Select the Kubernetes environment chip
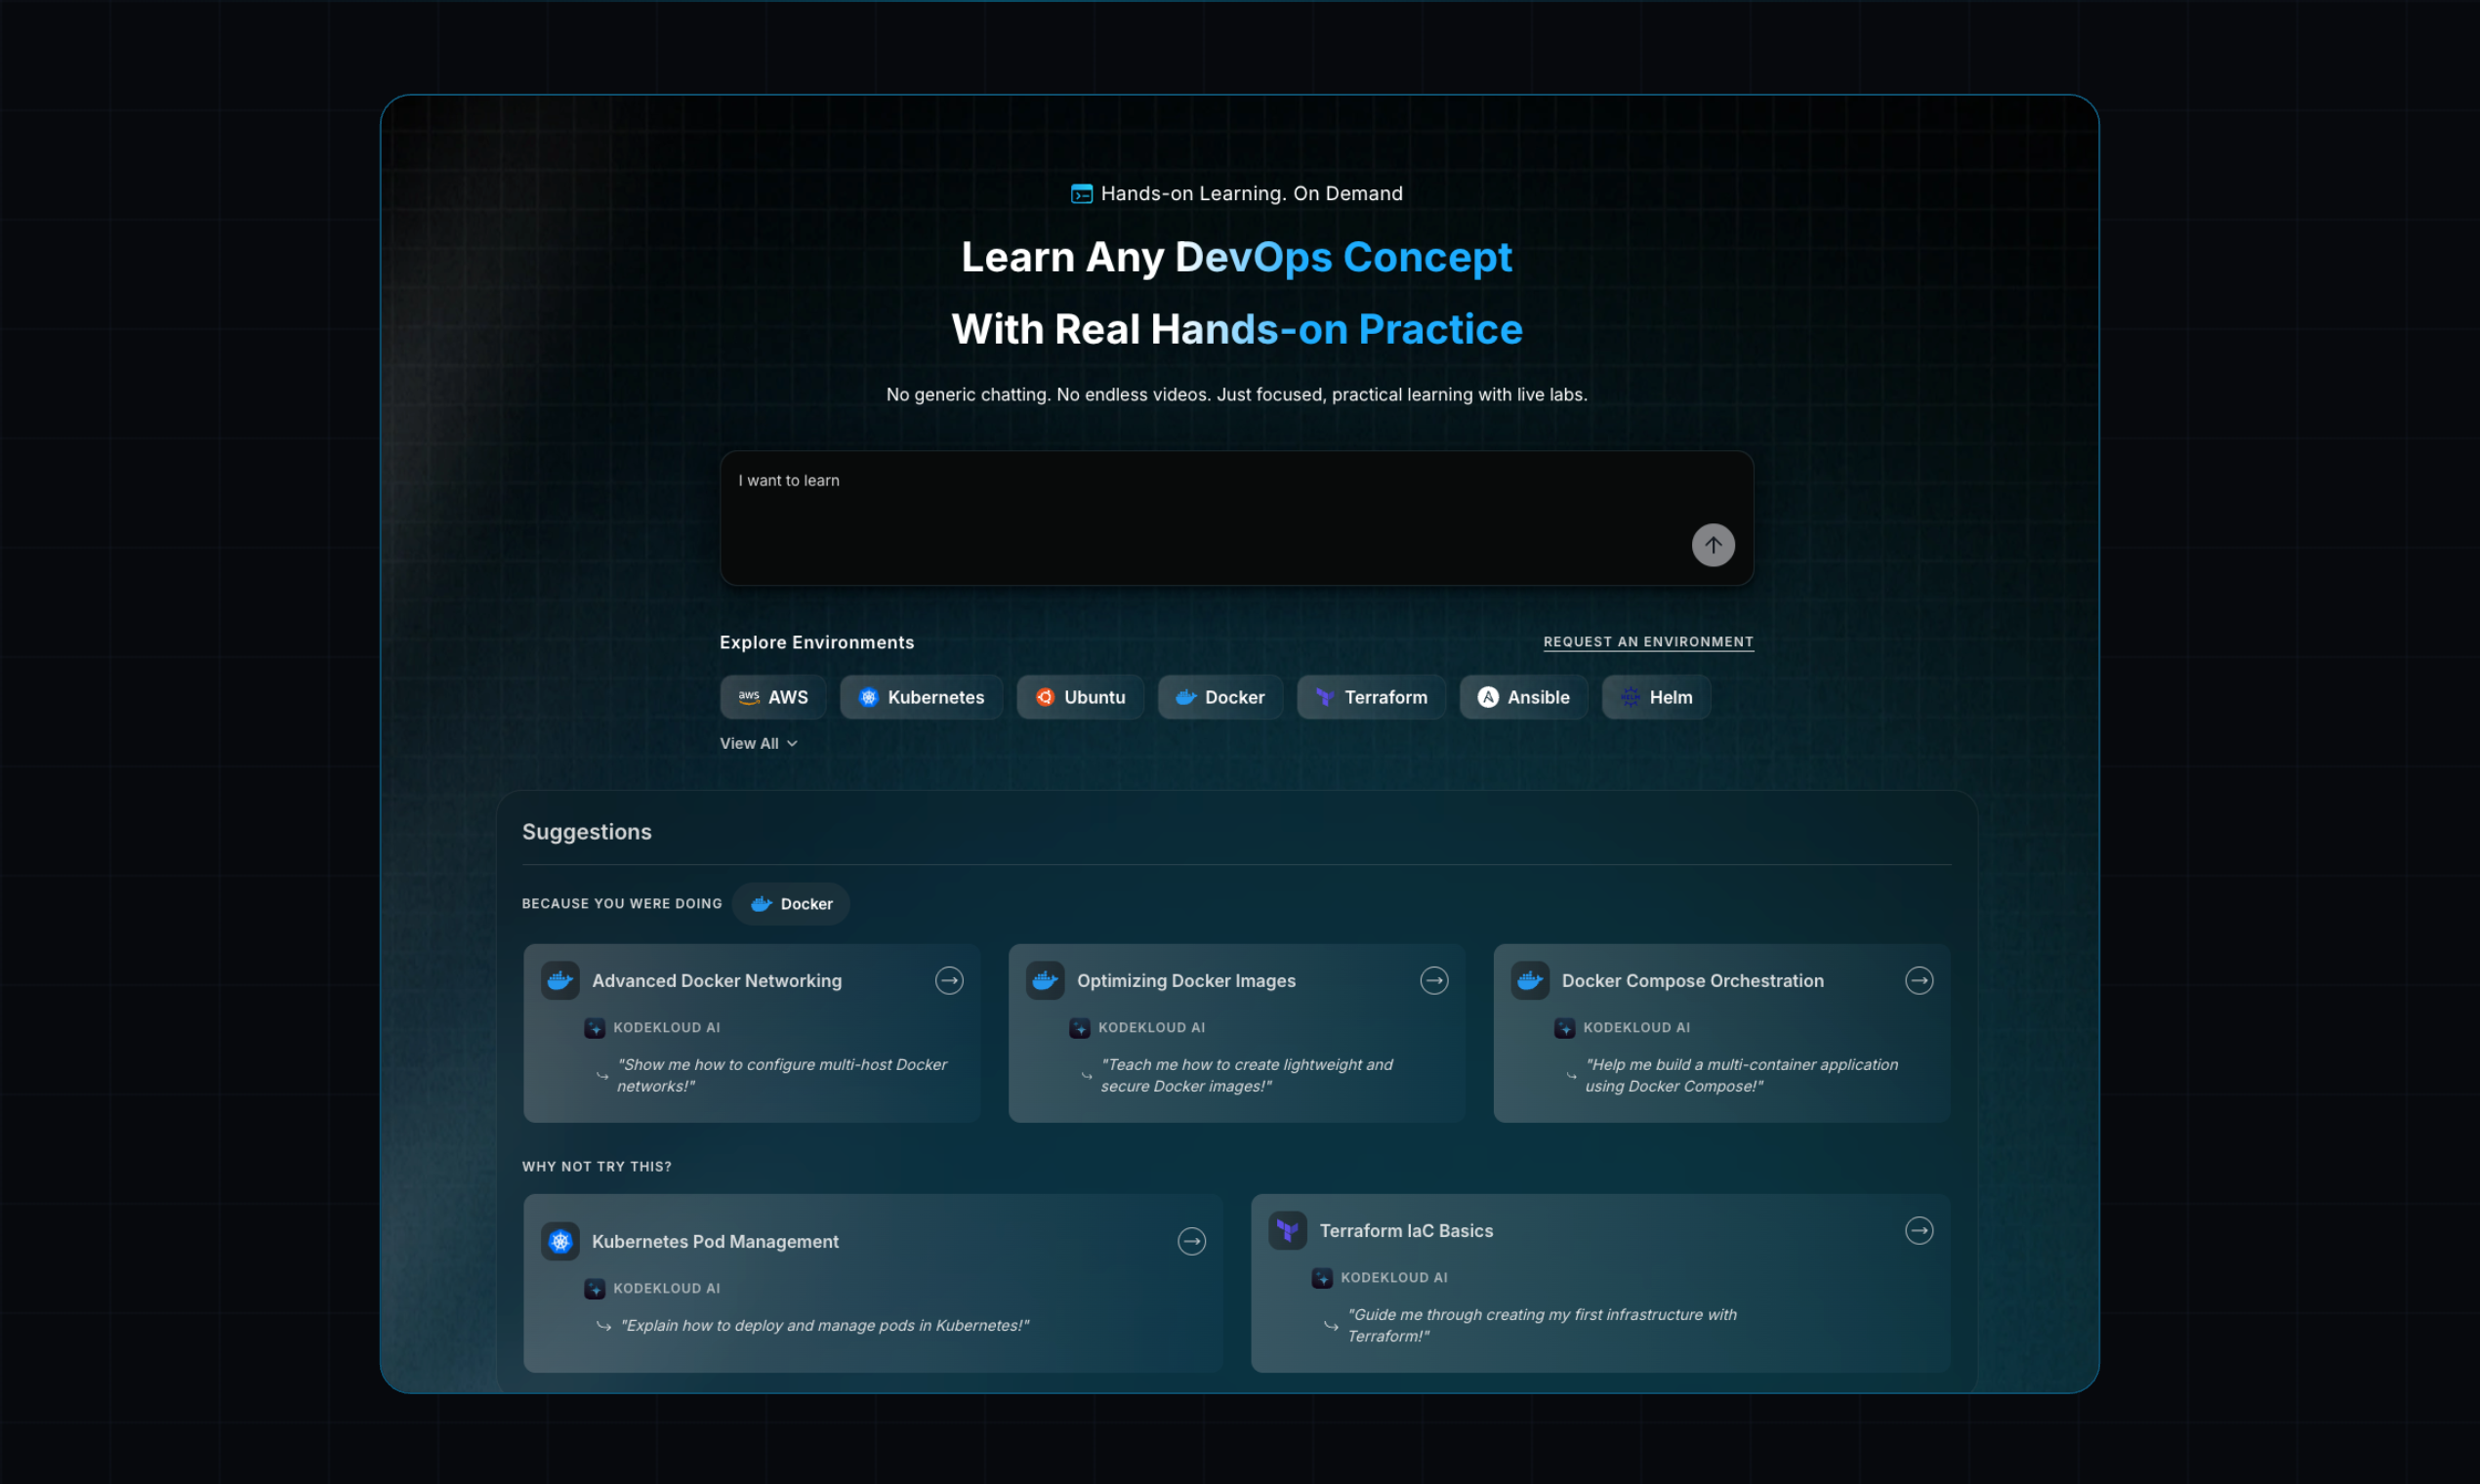 (x=920, y=697)
